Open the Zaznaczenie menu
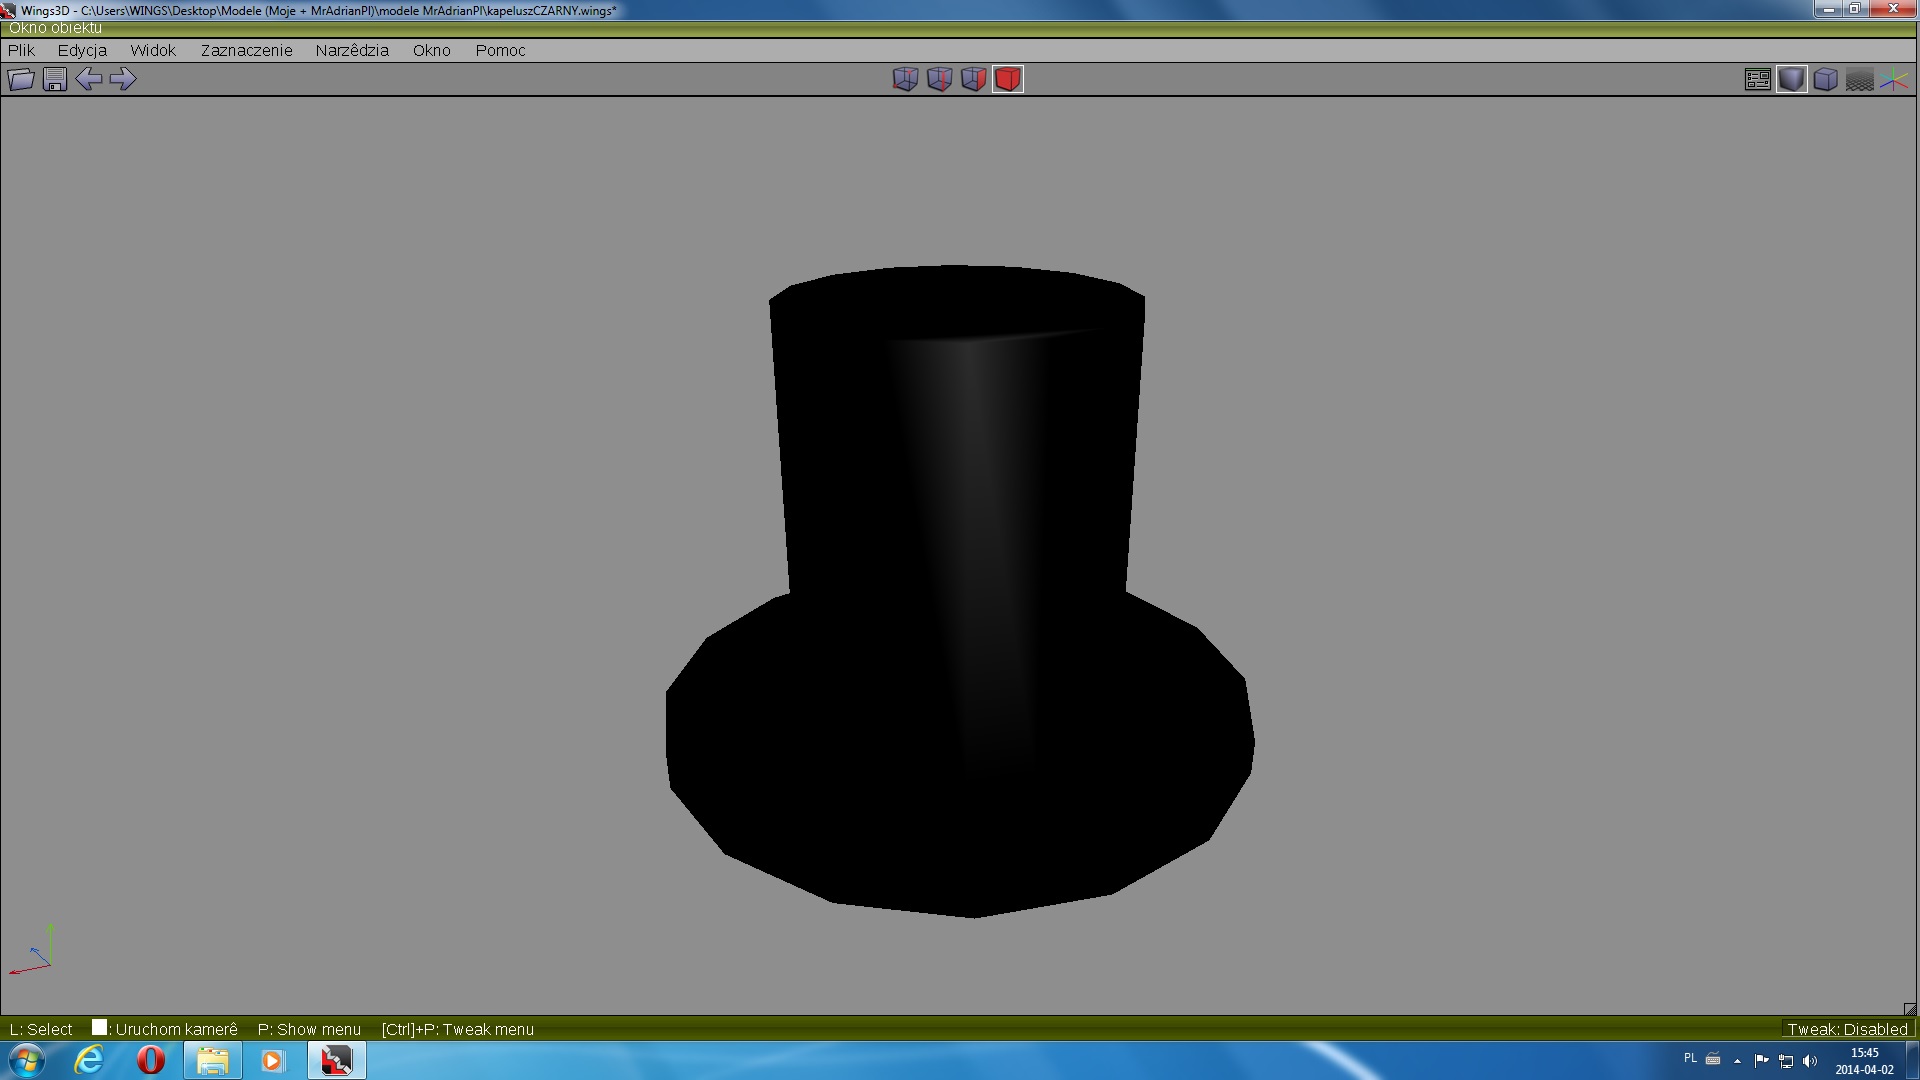1920x1080 pixels. coord(246,50)
